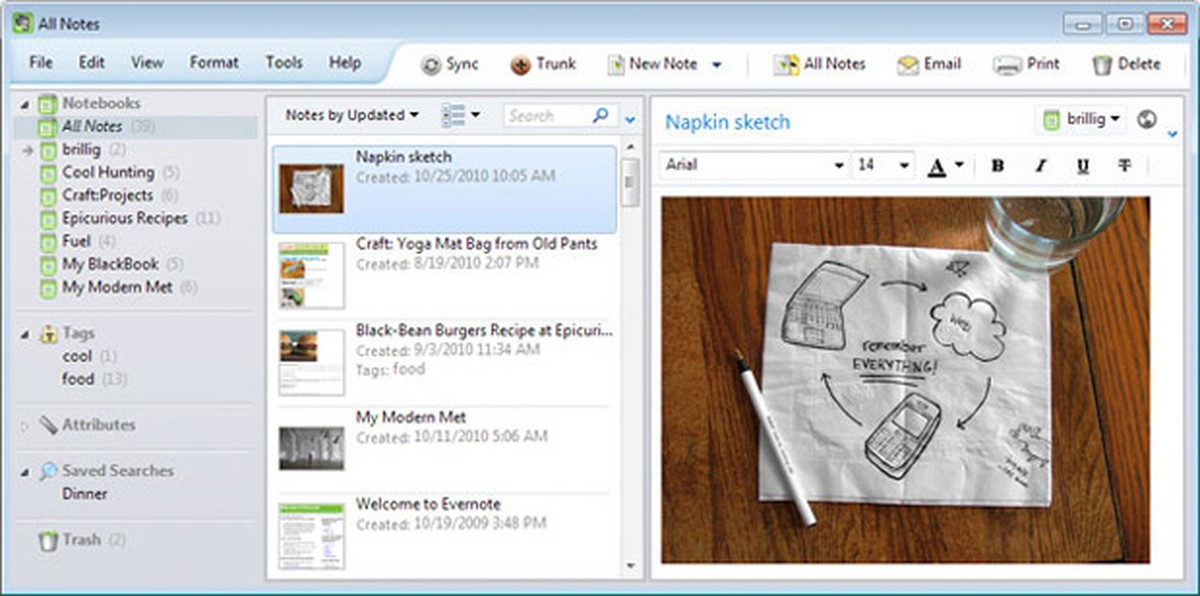Create a note with the New Note button
The height and width of the screenshot is (596, 1200).
(x=653, y=64)
